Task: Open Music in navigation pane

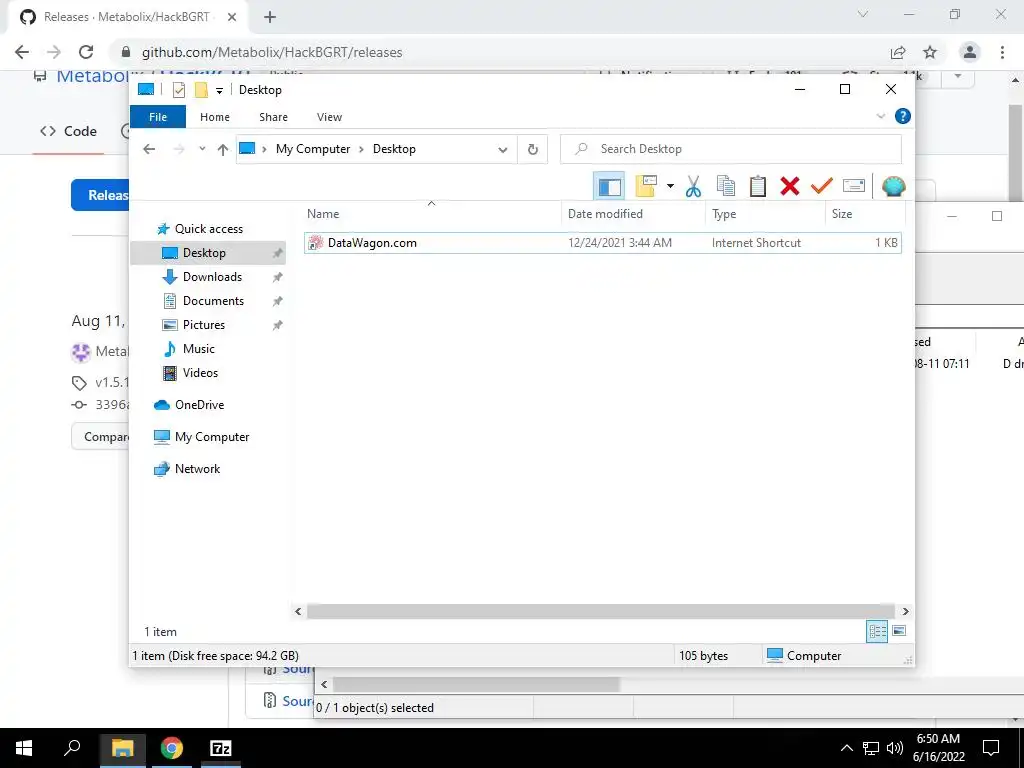Action: [x=198, y=349]
